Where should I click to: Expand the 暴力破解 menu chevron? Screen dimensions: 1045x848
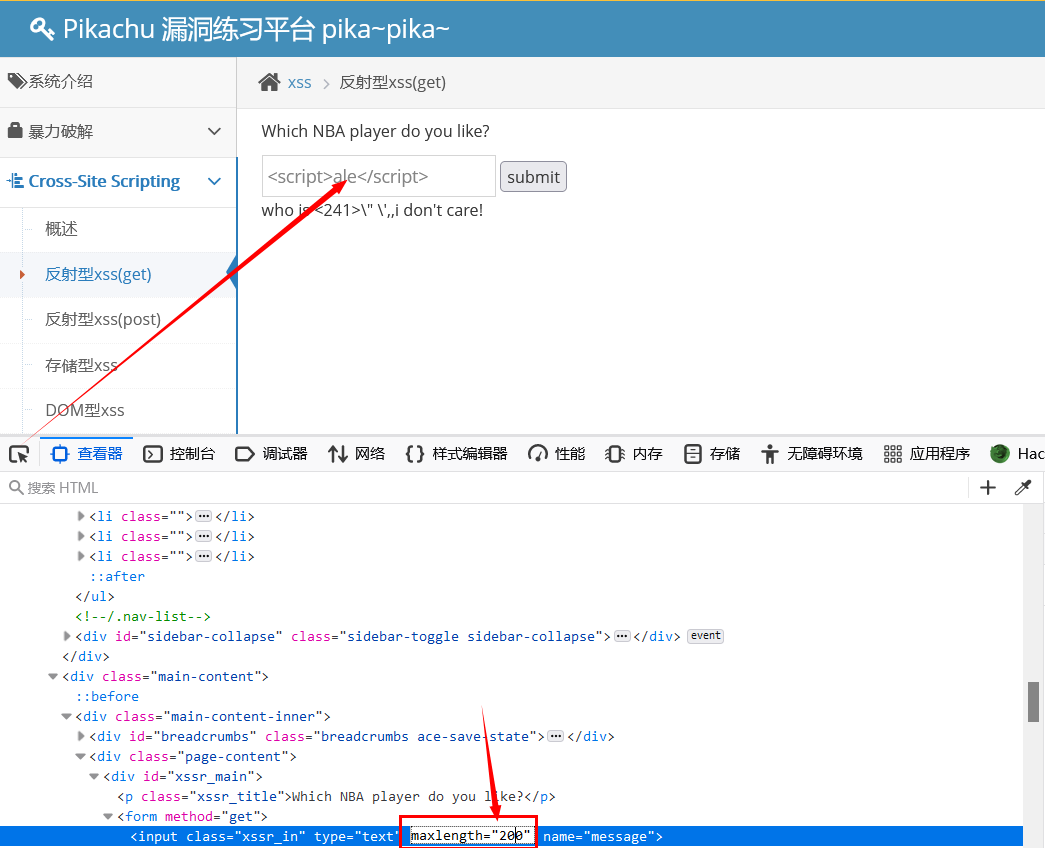[214, 131]
